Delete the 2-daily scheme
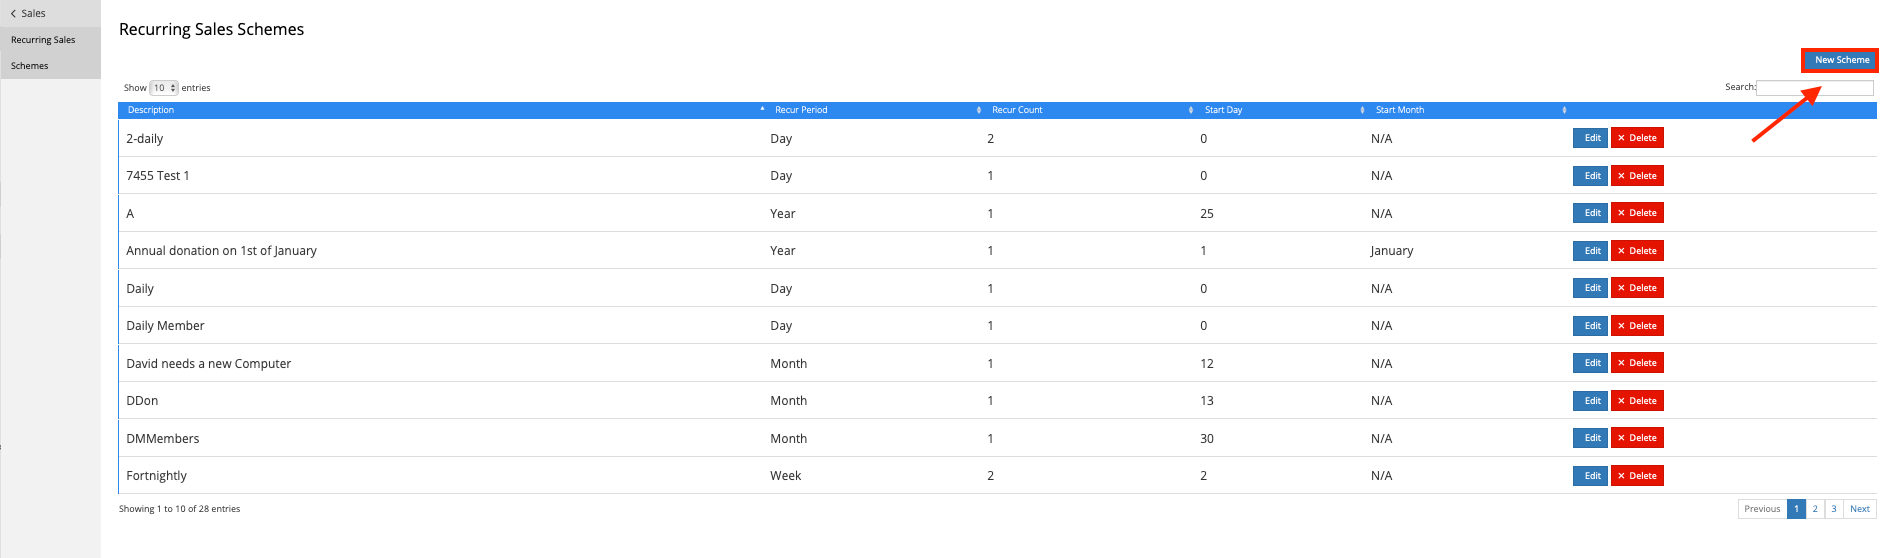The width and height of the screenshot is (1895, 558). (x=1637, y=138)
